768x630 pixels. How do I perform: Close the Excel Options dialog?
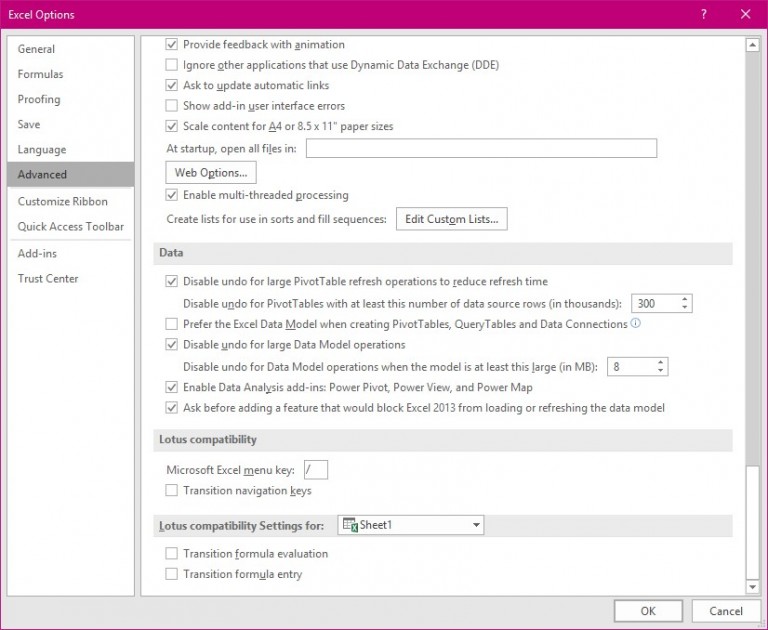[x=745, y=14]
